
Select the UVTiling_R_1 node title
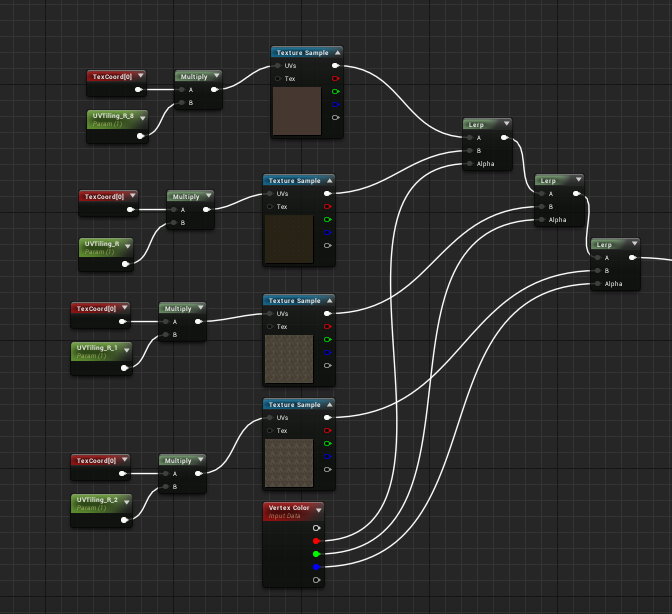pos(97,347)
